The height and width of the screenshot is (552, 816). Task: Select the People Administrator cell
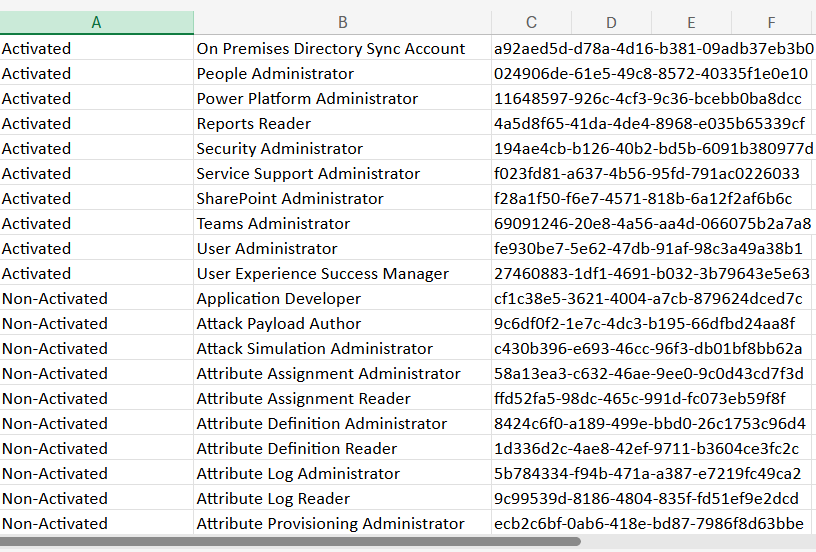pyautogui.click(x=275, y=74)
